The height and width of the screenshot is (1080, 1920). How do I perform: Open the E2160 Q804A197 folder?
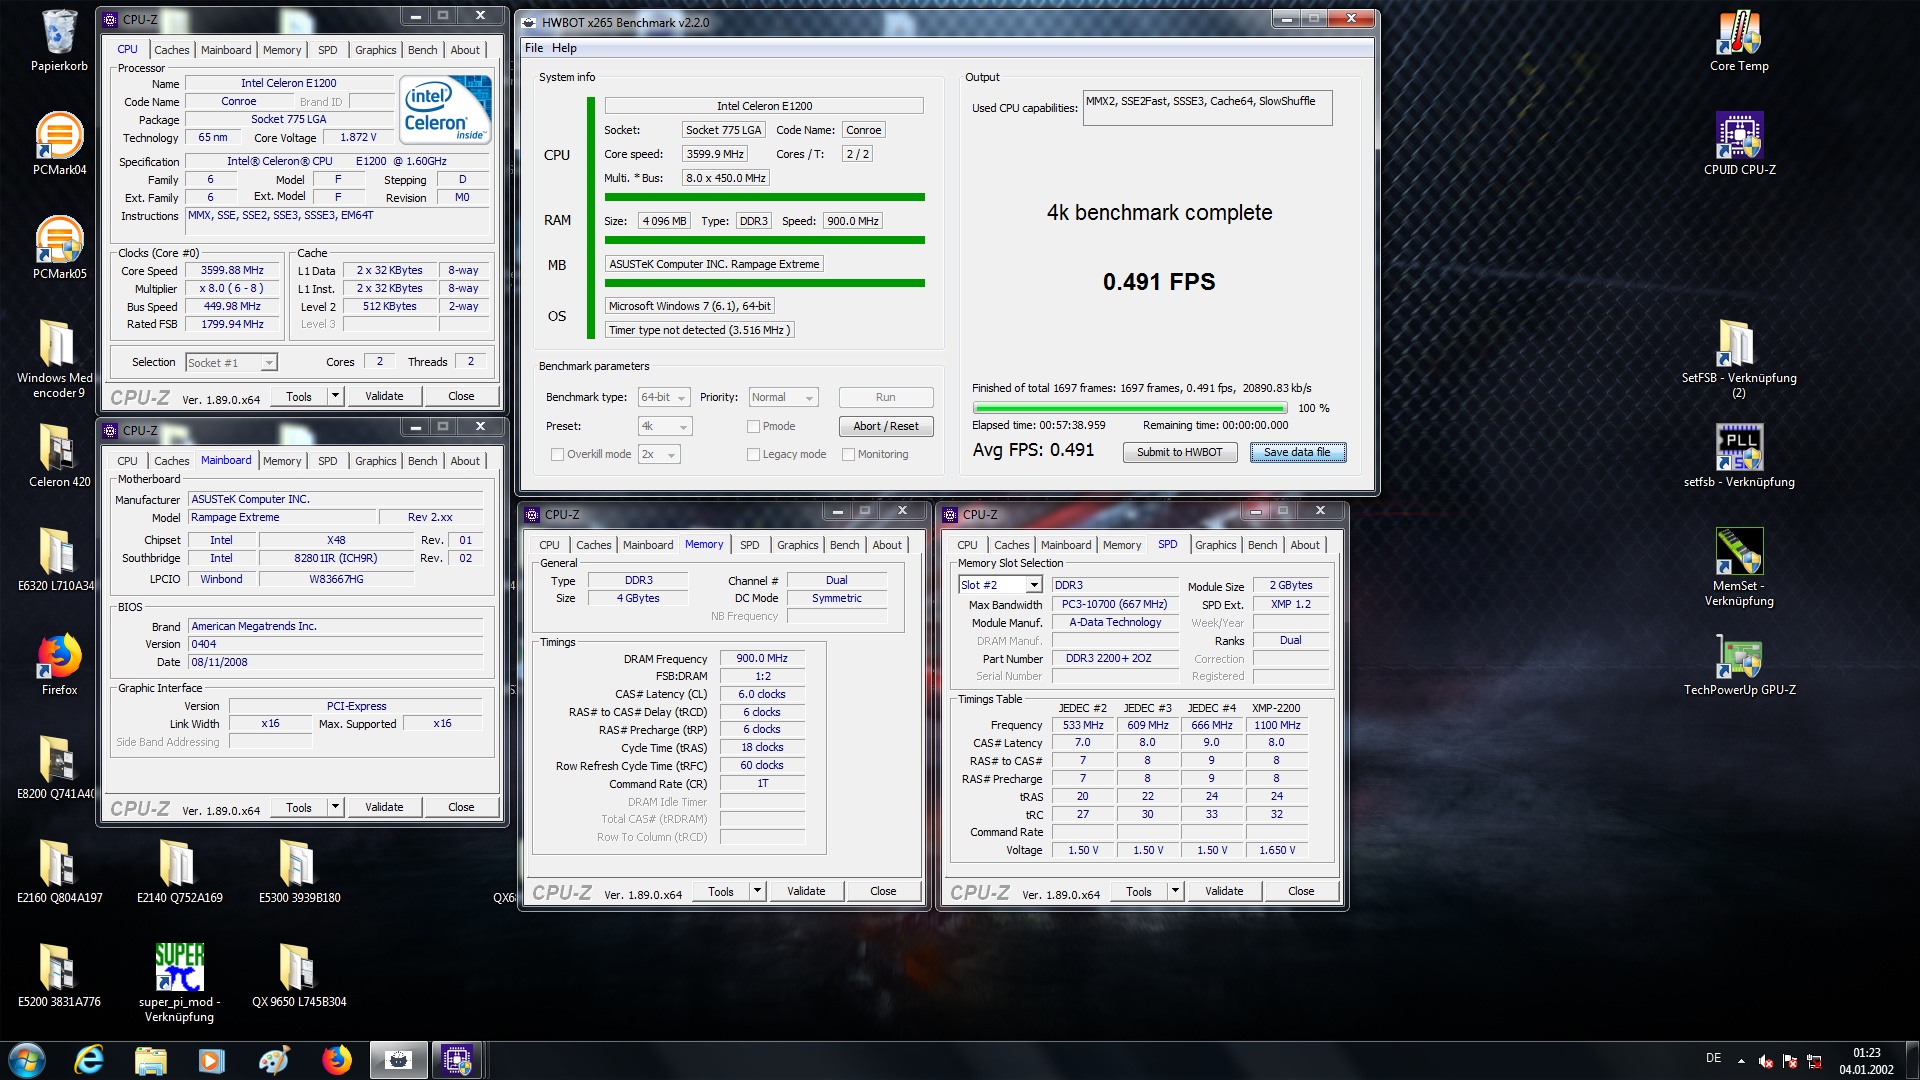(59, 871)
